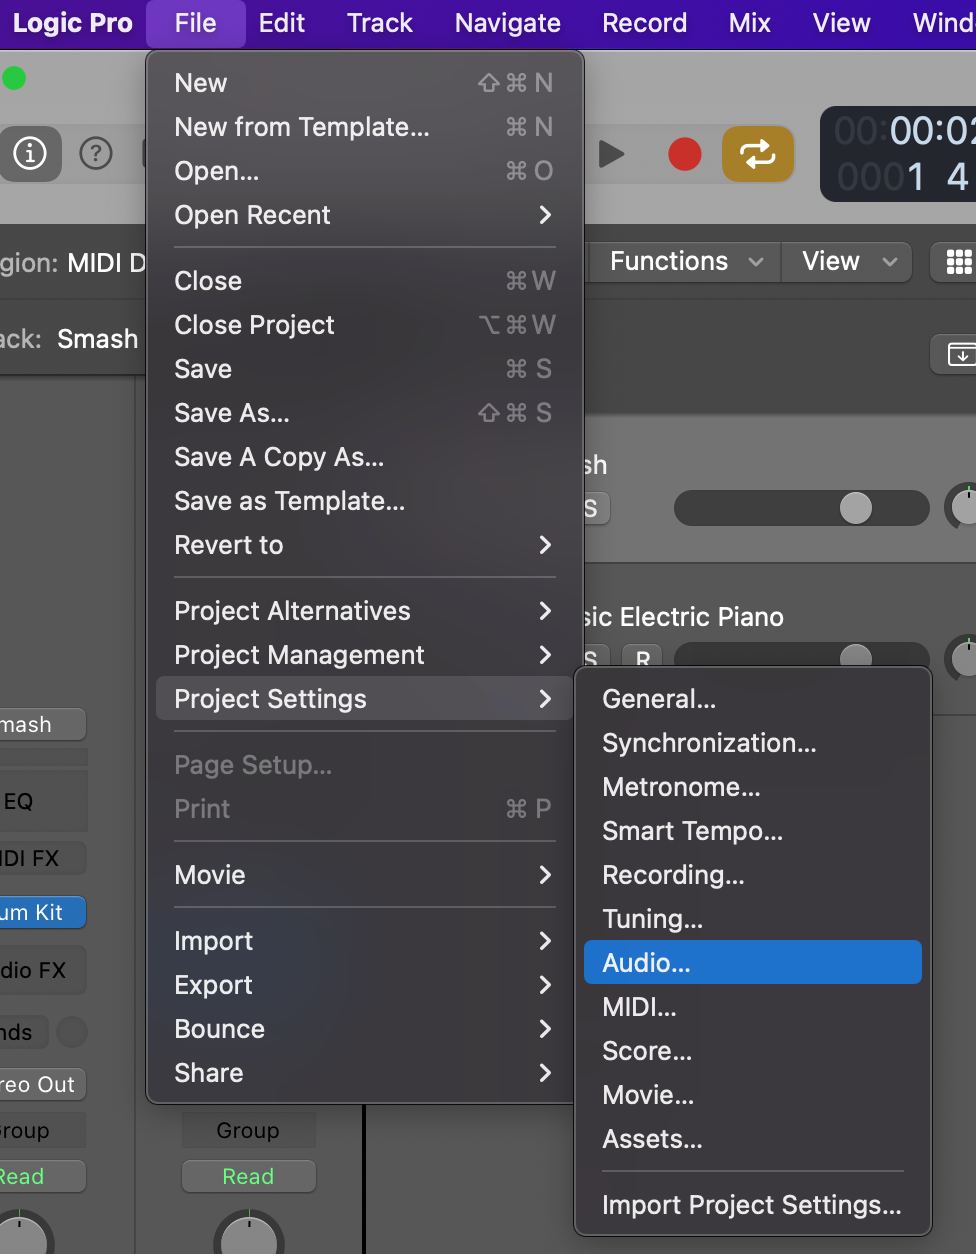Choose New from Template…
976x1254 pixels.
click(x=364, y=126)
